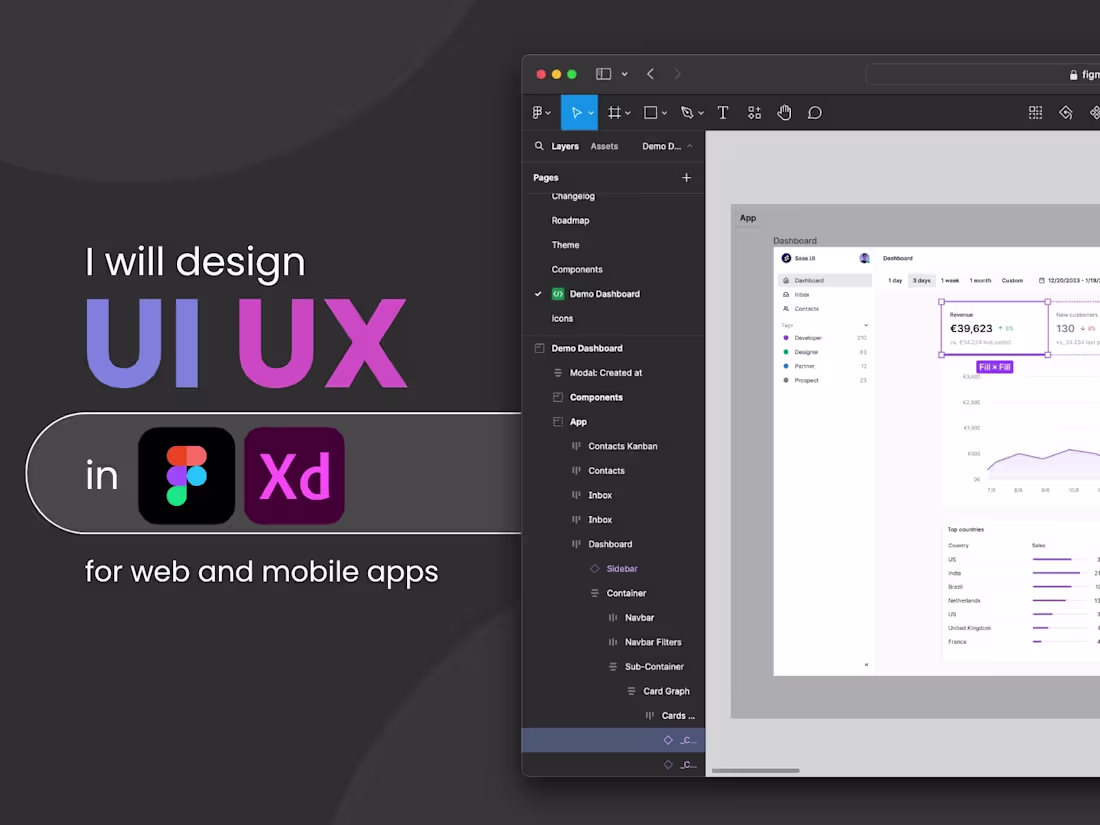Switch to the Layers tab
Screen dimensions: 1100x825
click(x=565, y=146)
